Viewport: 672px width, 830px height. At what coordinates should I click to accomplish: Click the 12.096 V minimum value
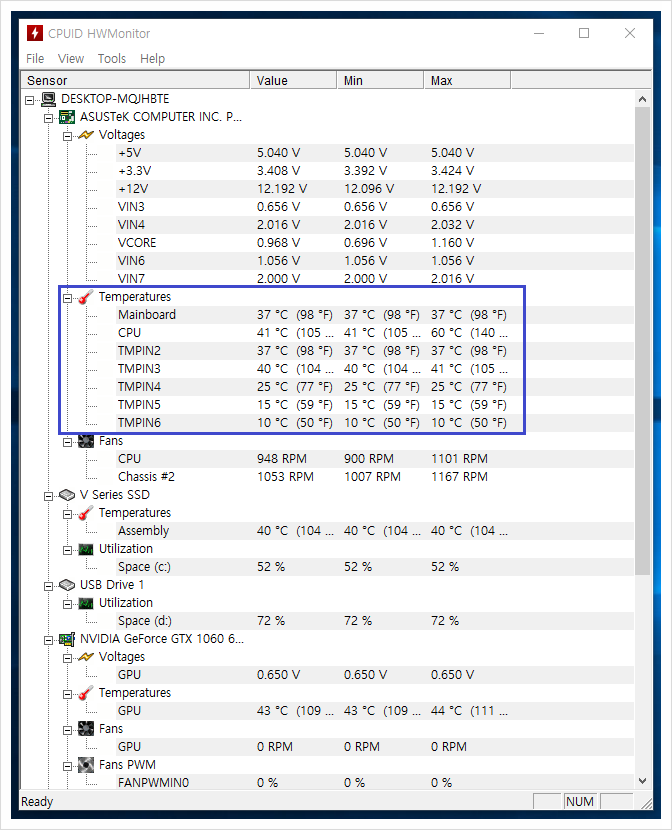pyautogui.click(x=369, y=189)
